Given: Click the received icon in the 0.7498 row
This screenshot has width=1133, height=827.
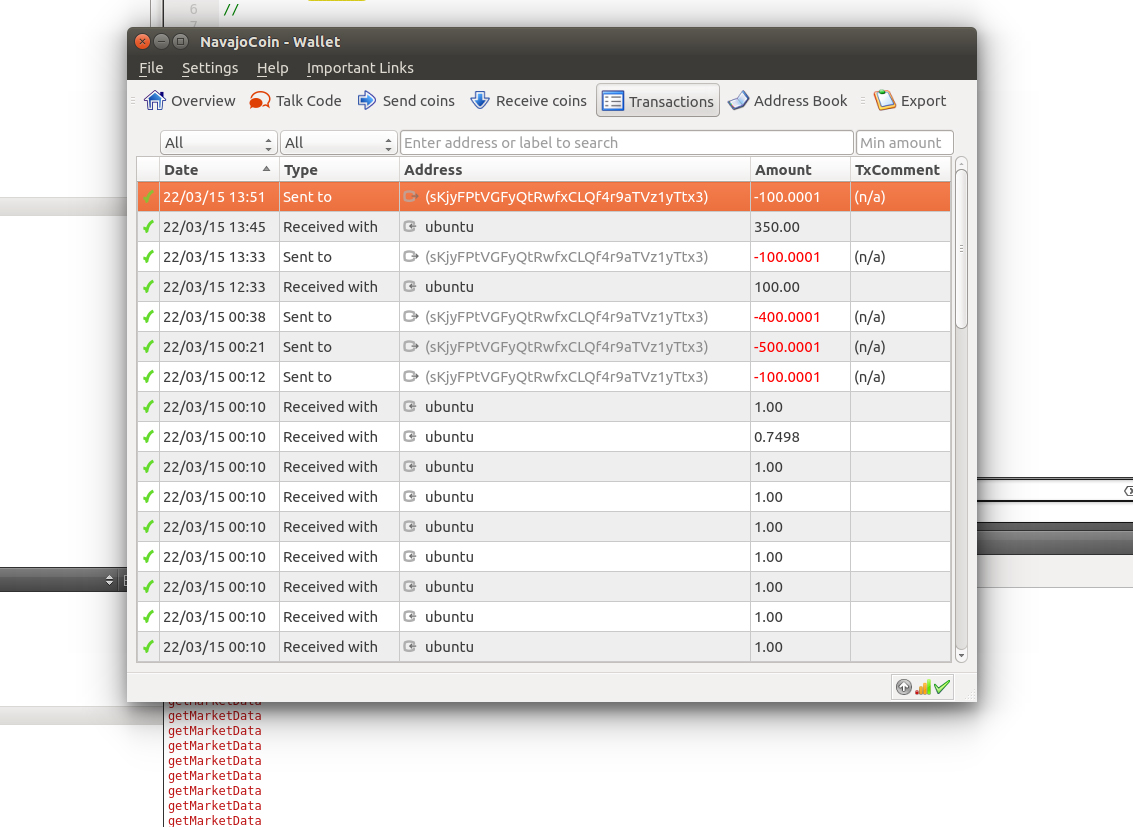Looking at the screenshot, I should [x=410, y=436].
